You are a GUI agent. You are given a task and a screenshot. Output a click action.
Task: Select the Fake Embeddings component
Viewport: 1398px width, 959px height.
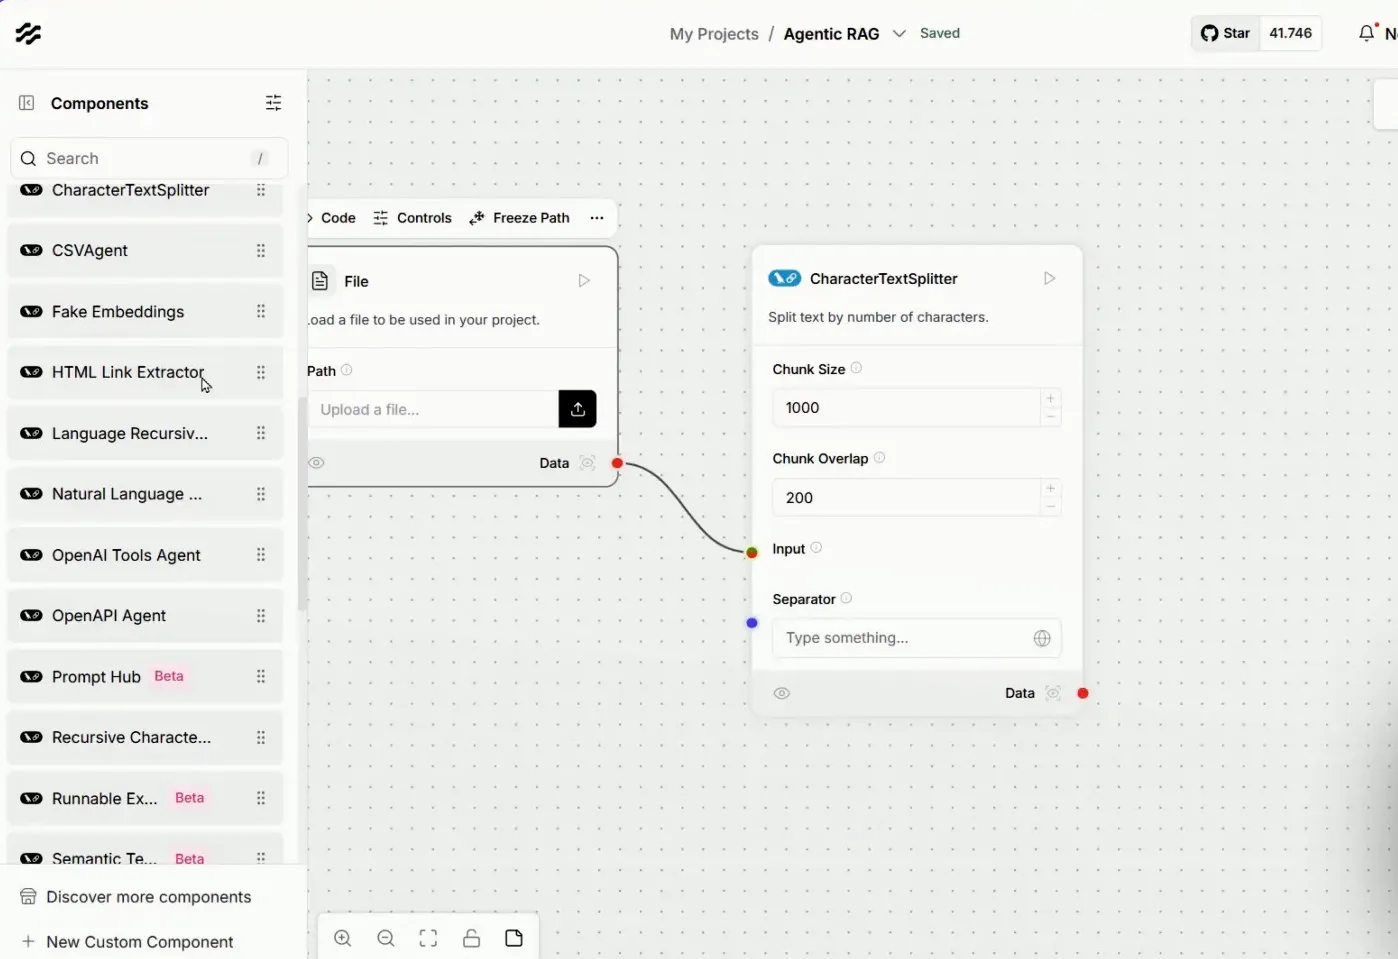[x=145, y=312]
